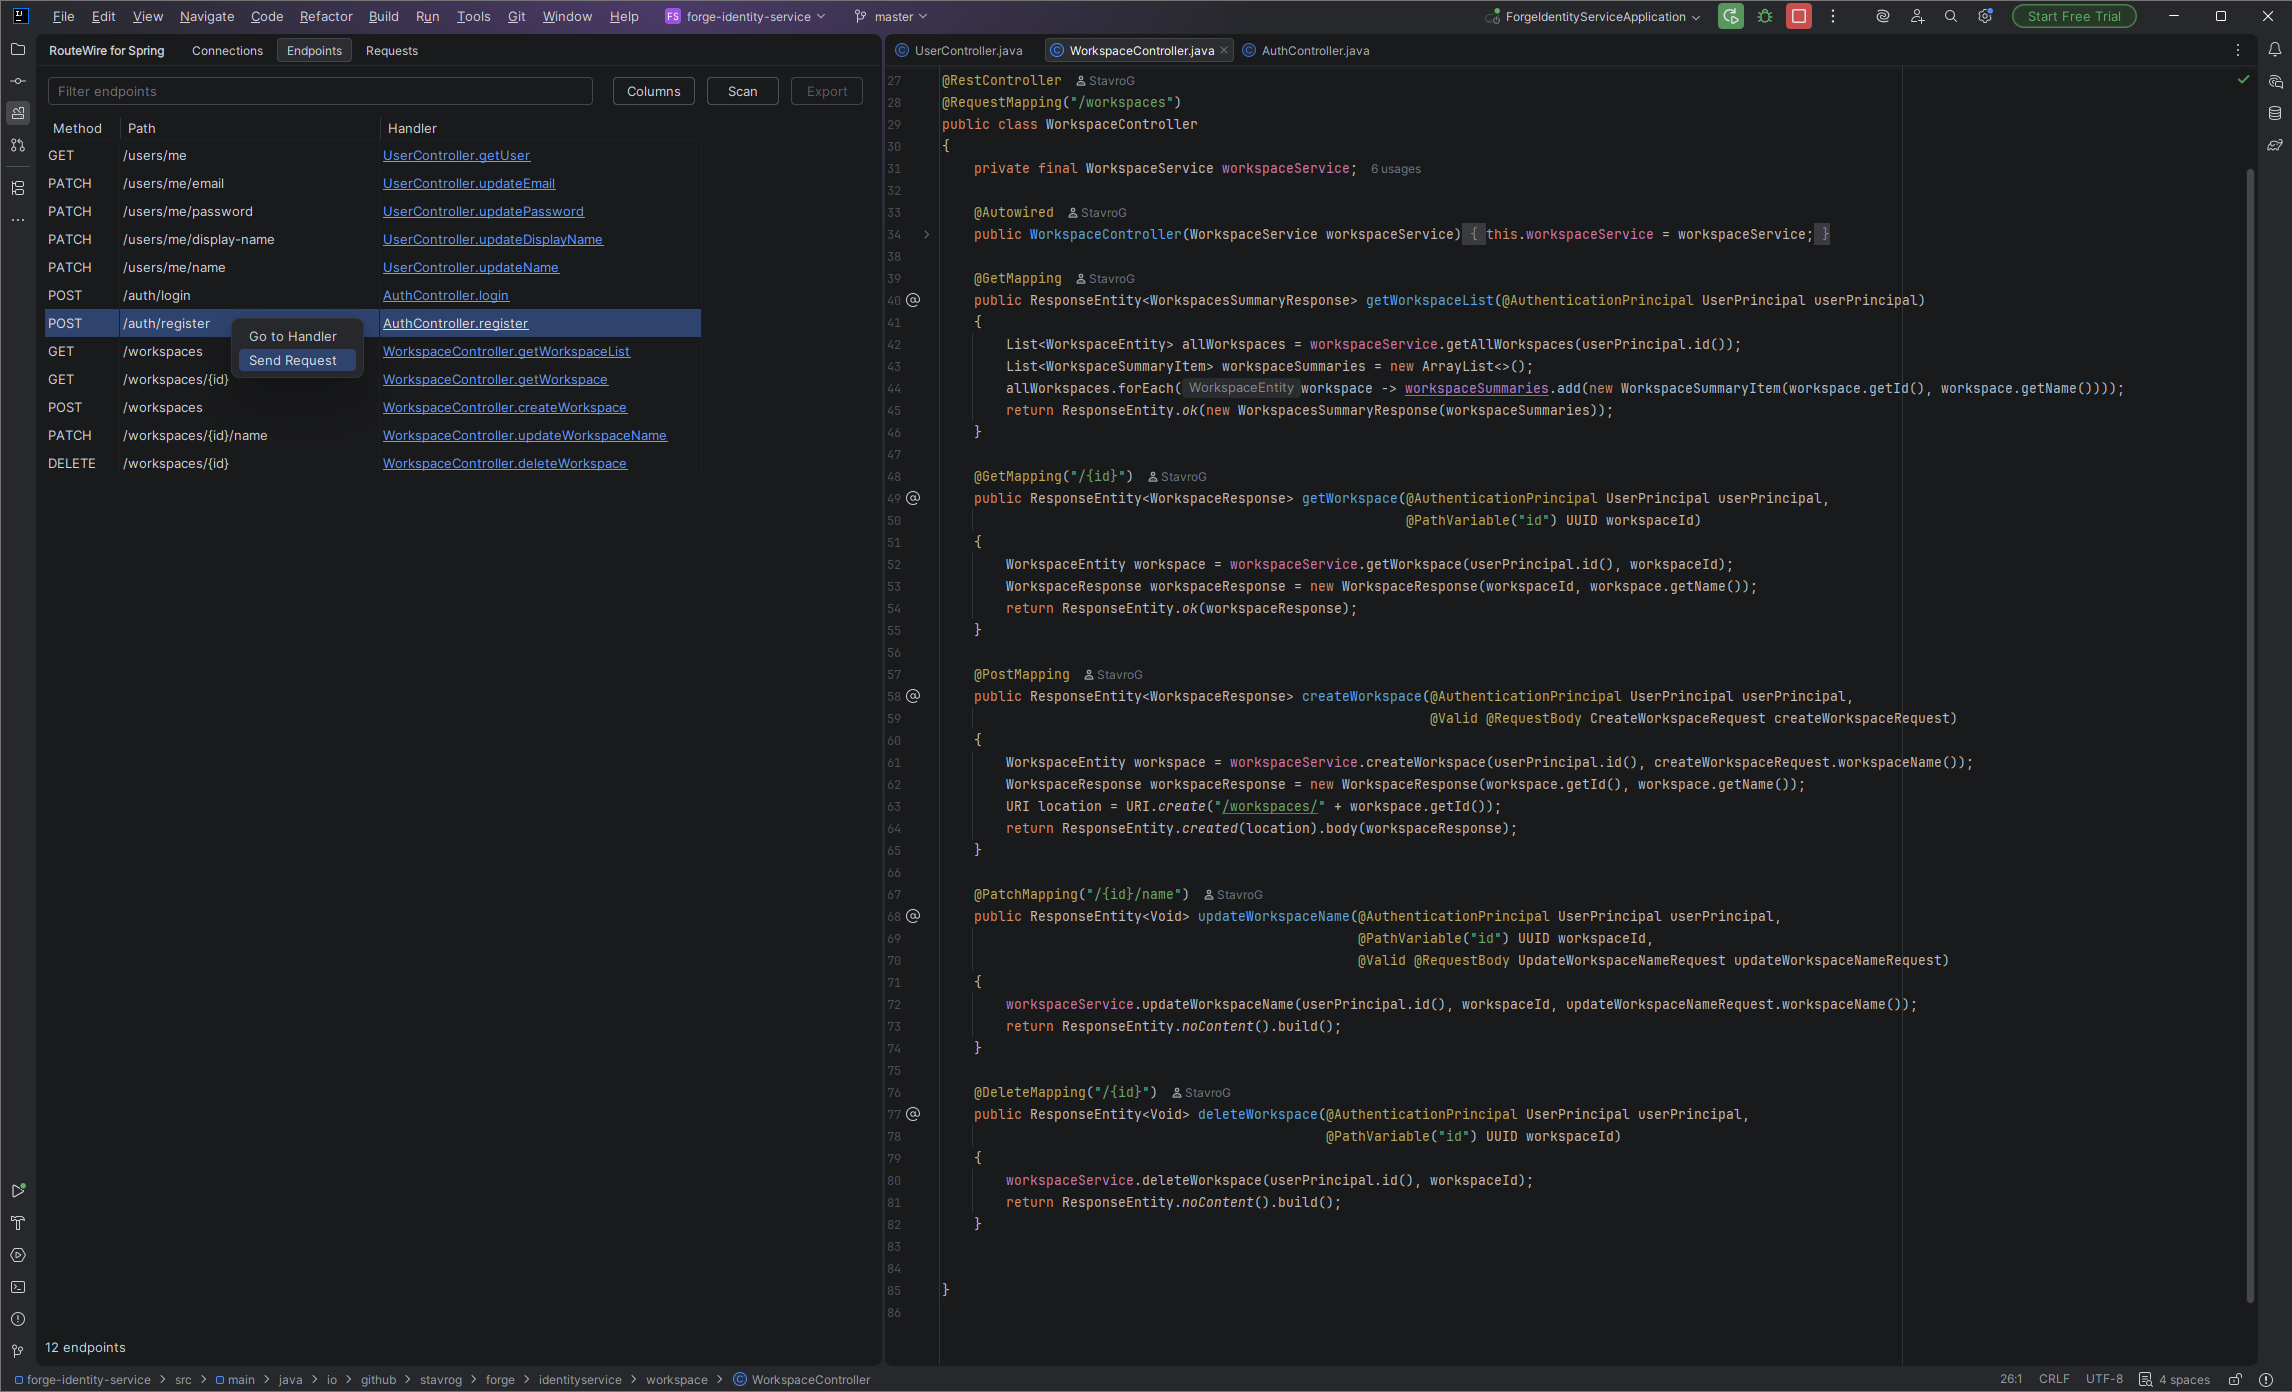Open the Pull Requests sidebar icon

18,145
